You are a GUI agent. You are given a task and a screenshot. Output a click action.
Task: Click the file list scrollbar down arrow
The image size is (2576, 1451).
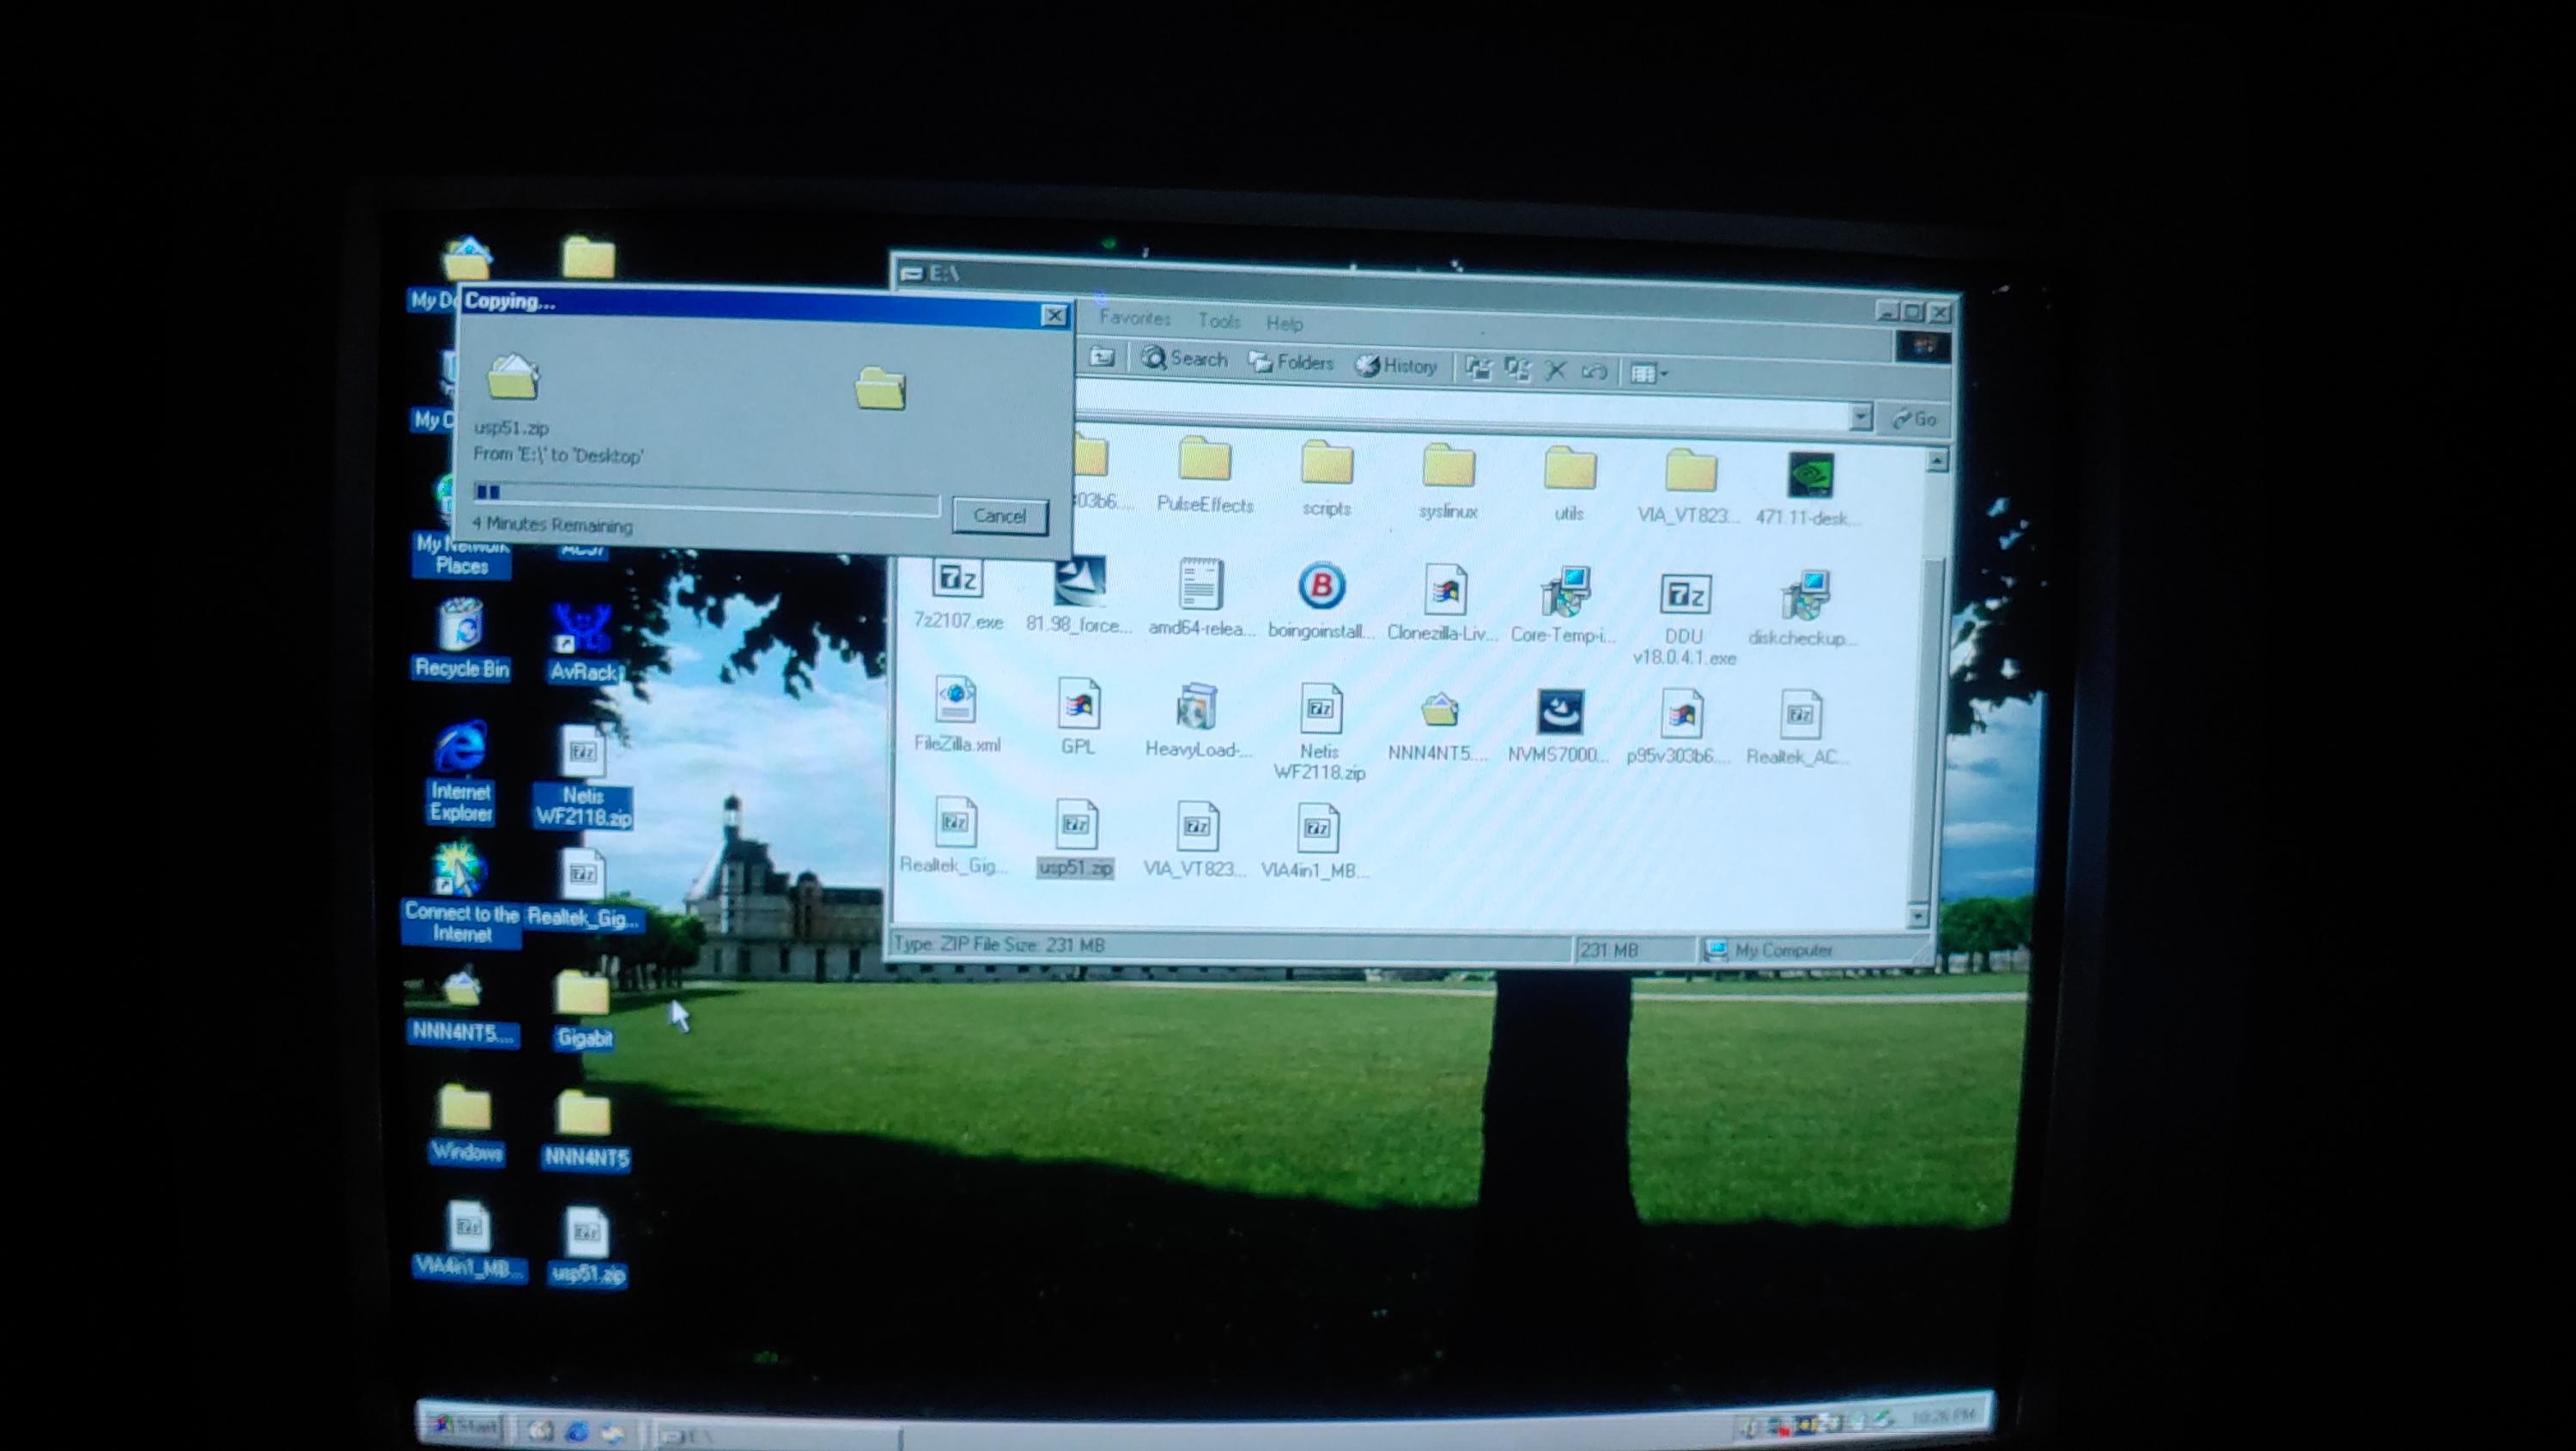[x=1917, y=914]
